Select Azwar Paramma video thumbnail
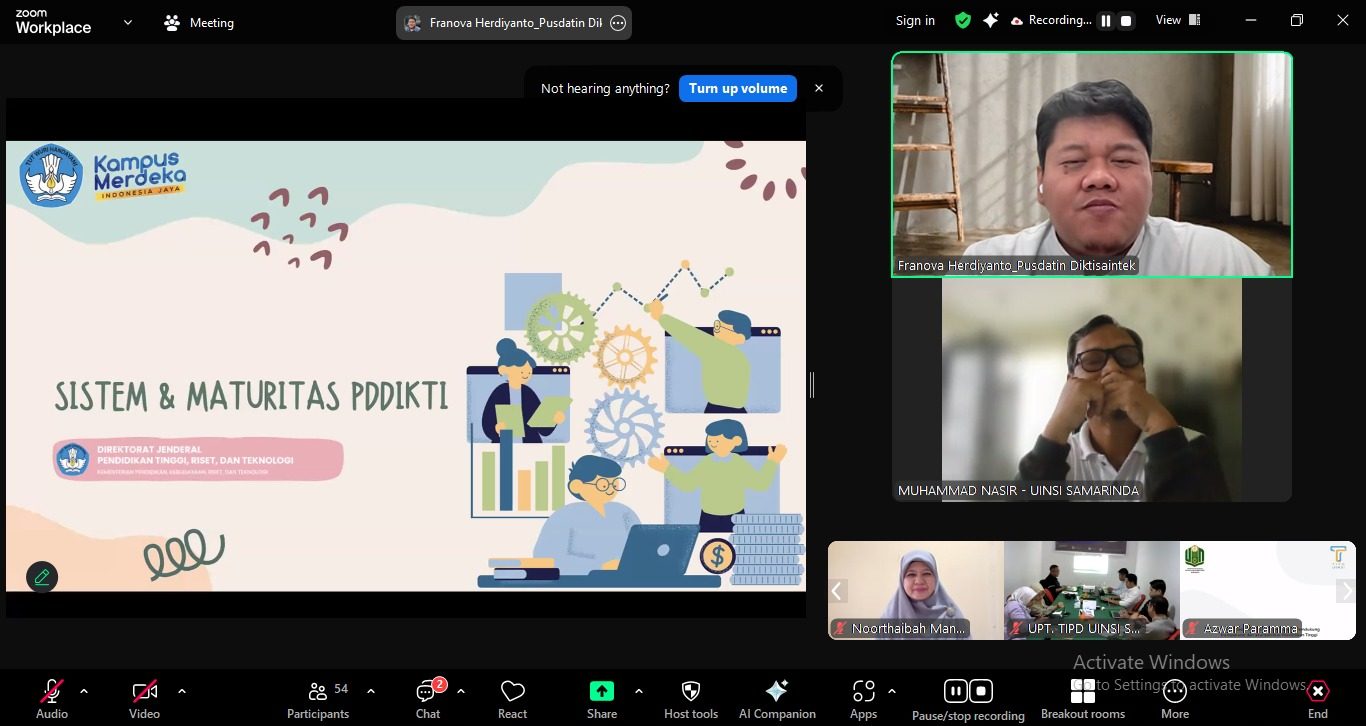 click(x=1268, y=590)
